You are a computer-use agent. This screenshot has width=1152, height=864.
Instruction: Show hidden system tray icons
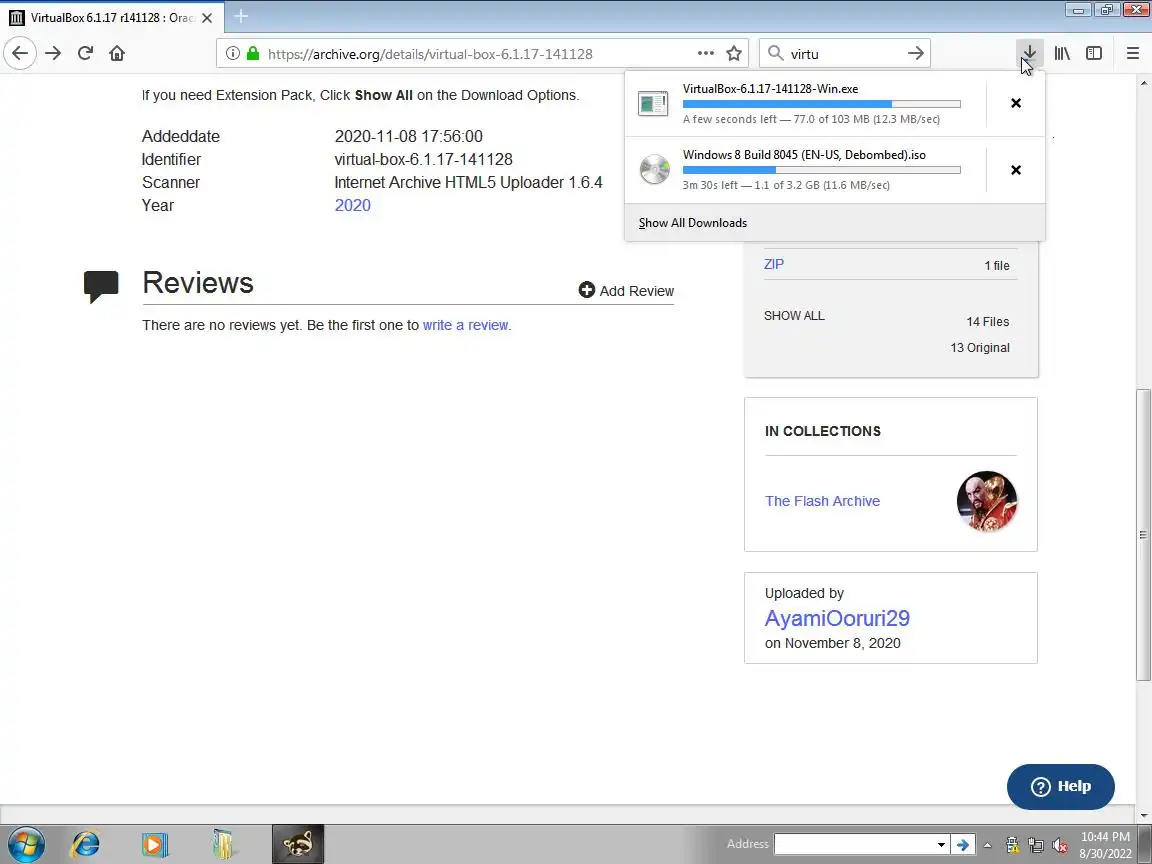click(x=987, y=845)
